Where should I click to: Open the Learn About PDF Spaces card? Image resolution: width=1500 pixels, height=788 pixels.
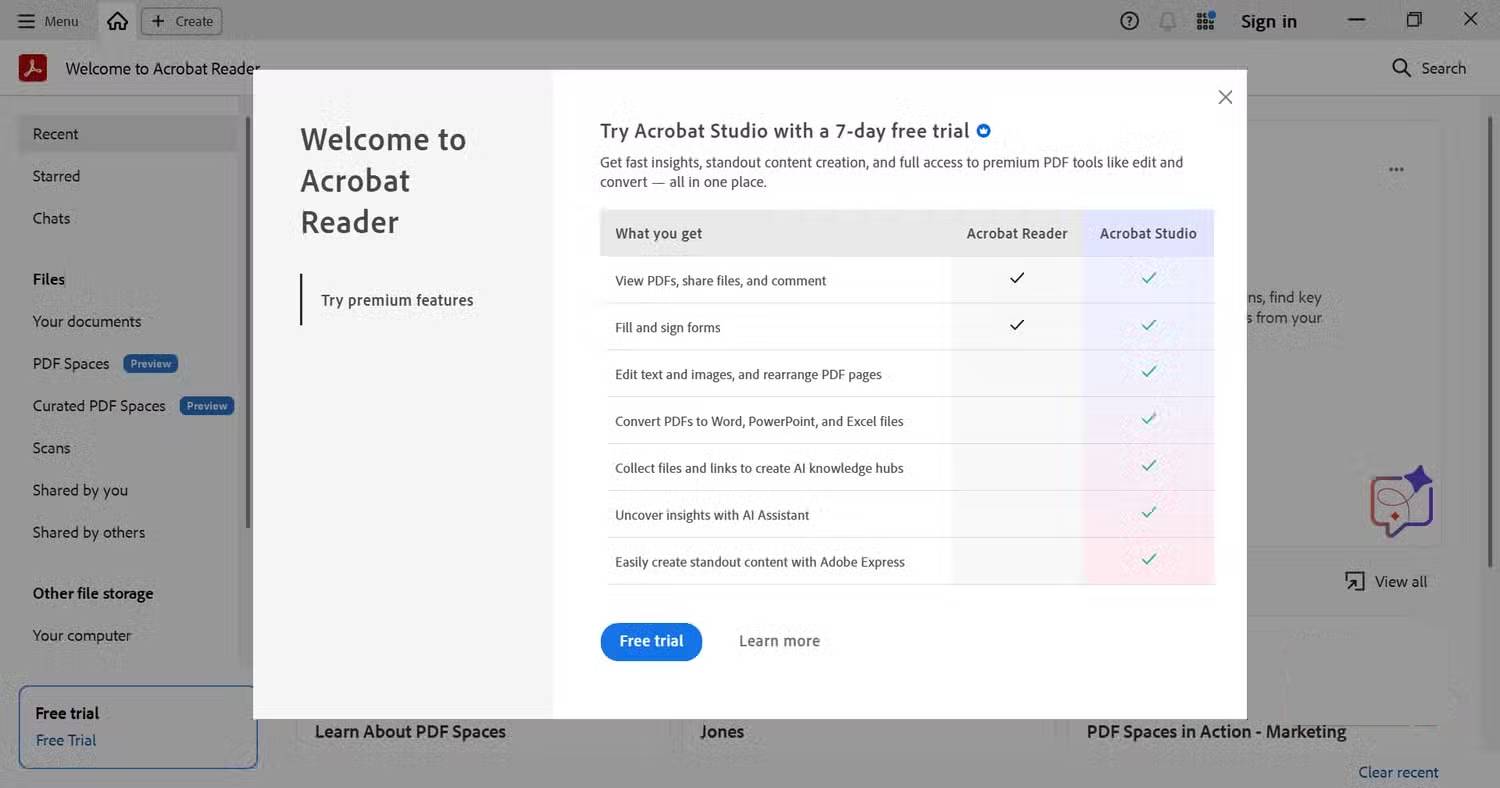tap(410, 732)
